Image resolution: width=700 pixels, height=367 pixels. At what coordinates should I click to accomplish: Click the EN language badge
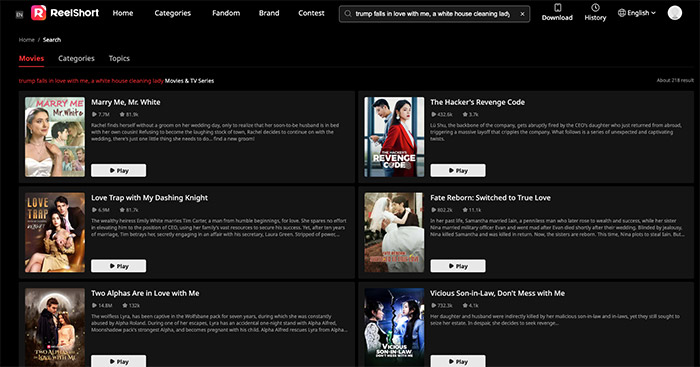19,15
